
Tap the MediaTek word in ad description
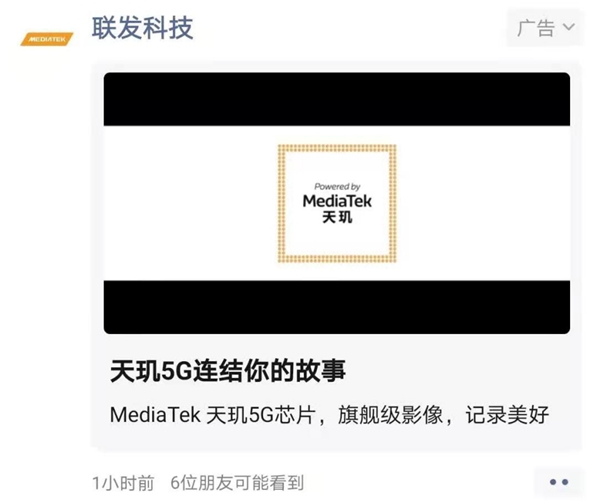[155, 415]
